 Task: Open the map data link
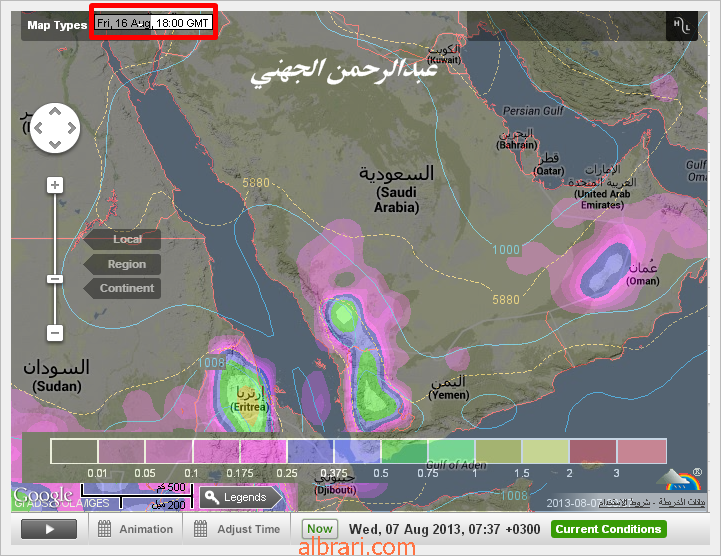point(682,502)
